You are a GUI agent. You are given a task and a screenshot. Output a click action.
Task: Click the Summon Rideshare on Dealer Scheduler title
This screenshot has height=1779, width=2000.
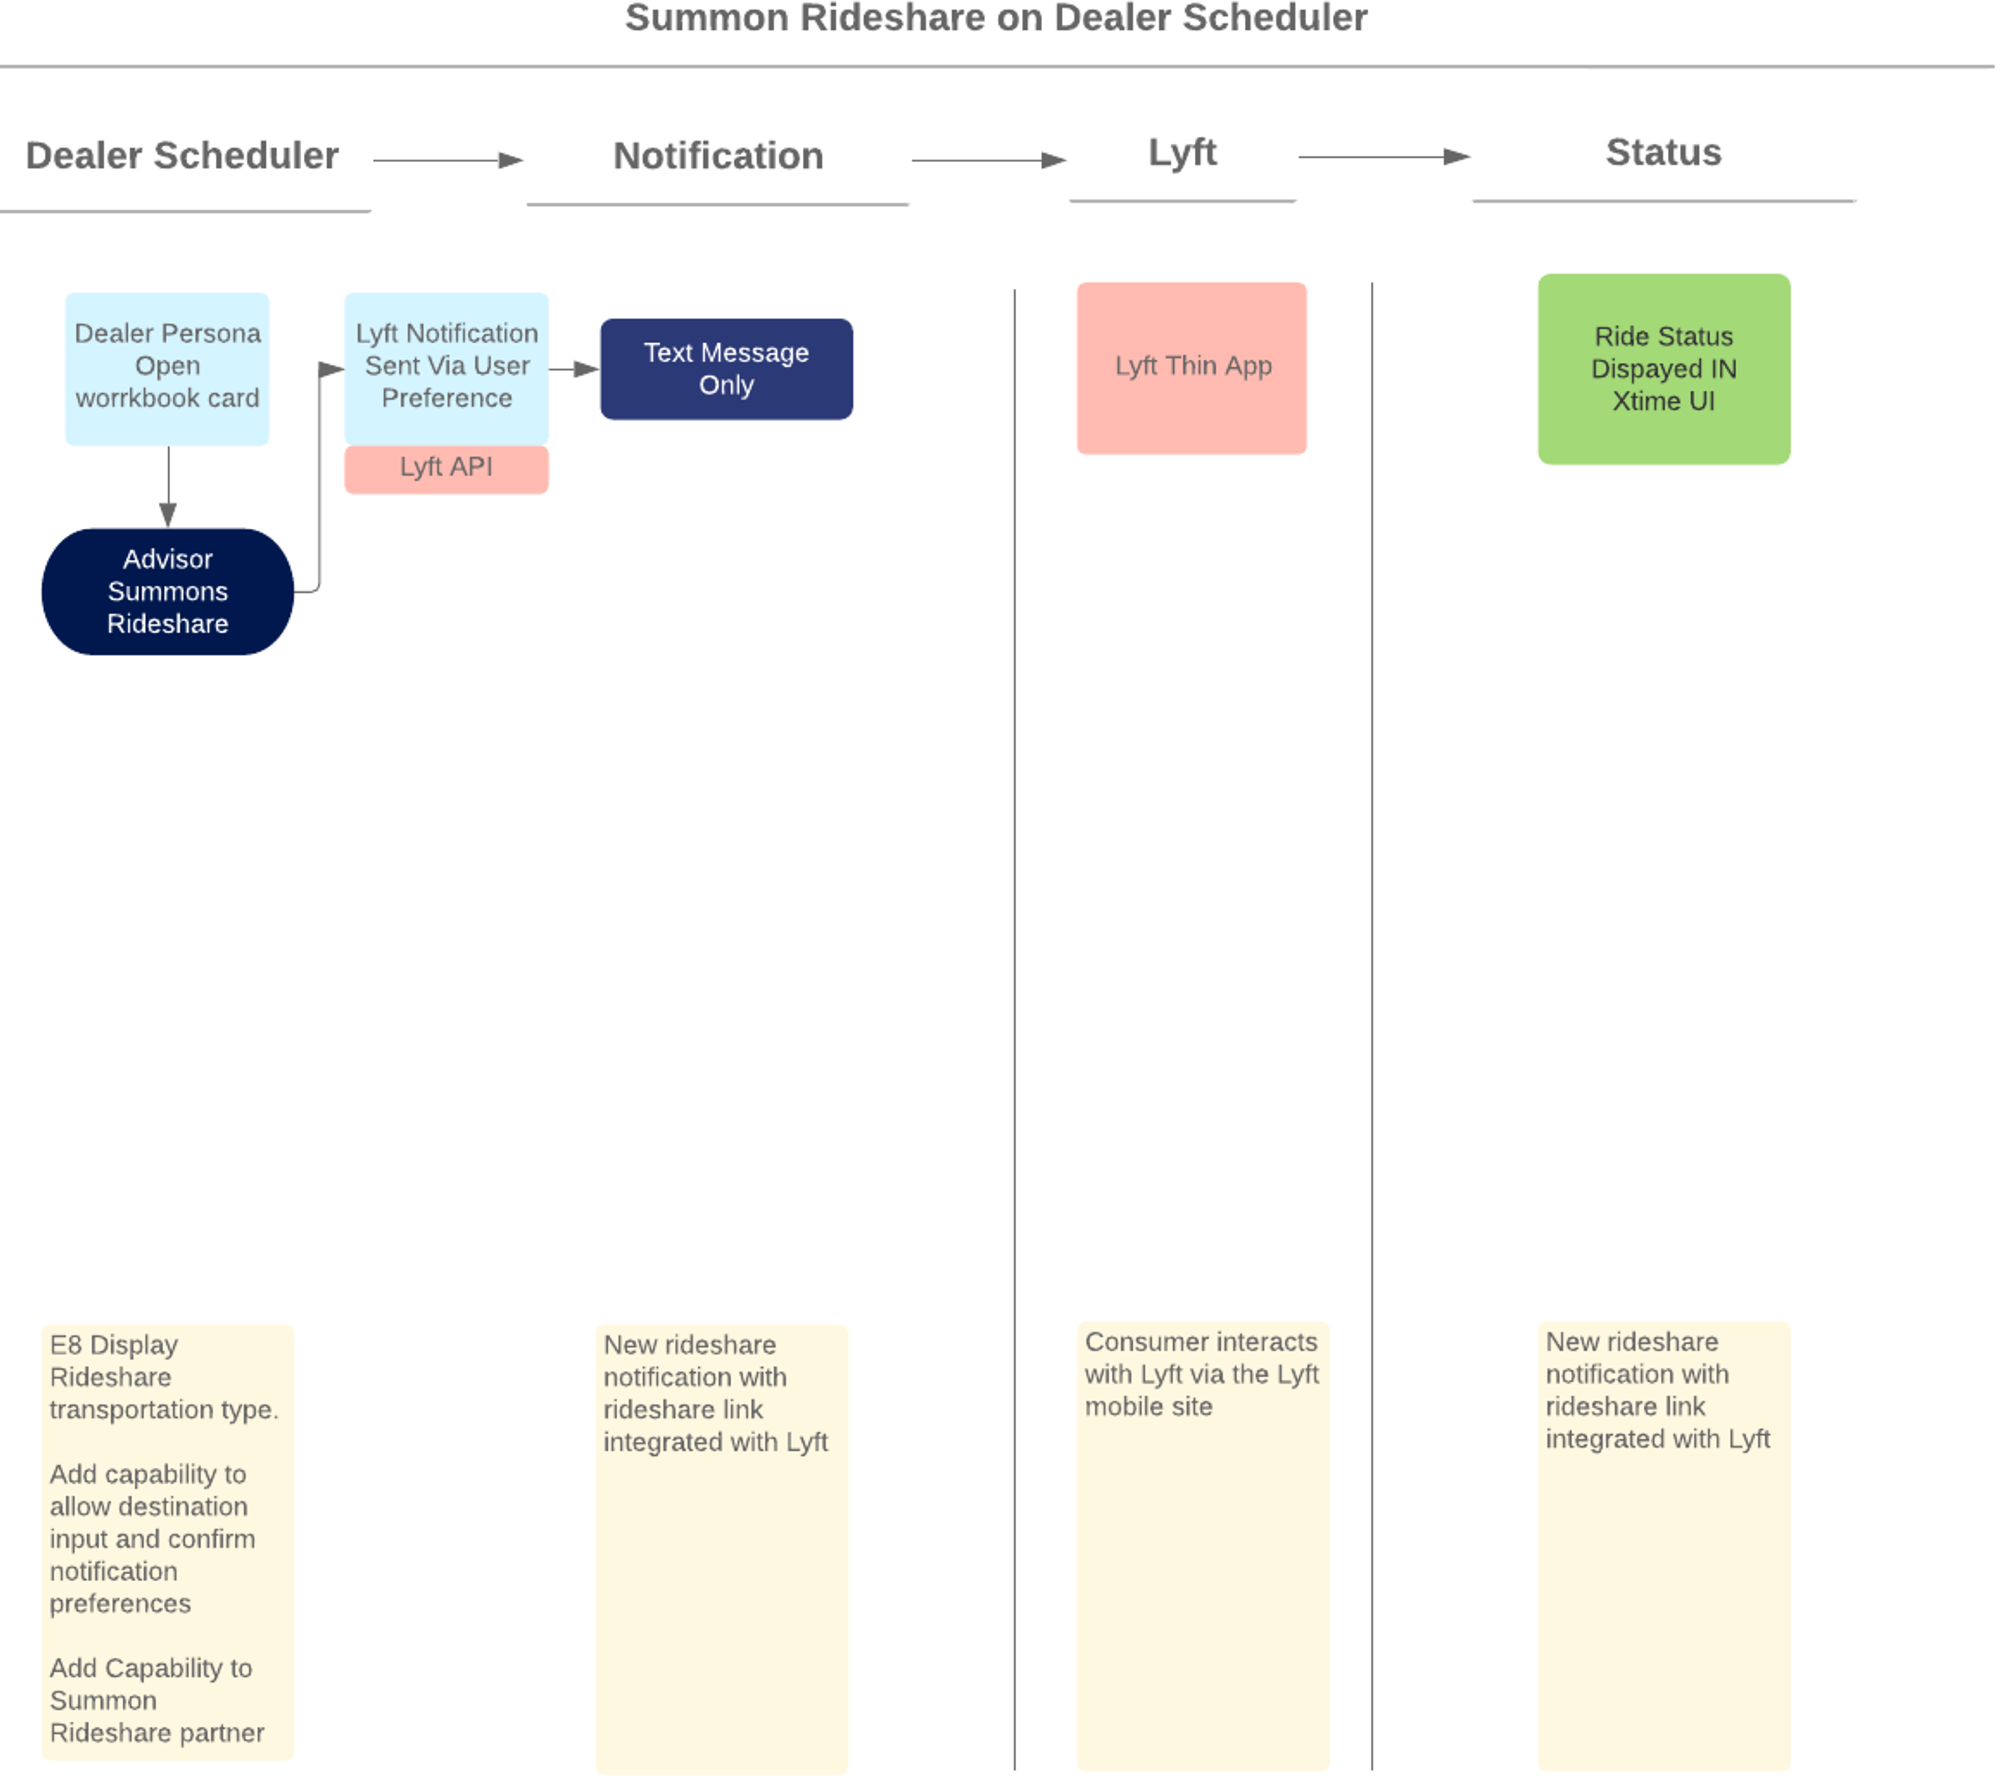pos(1001,17)
